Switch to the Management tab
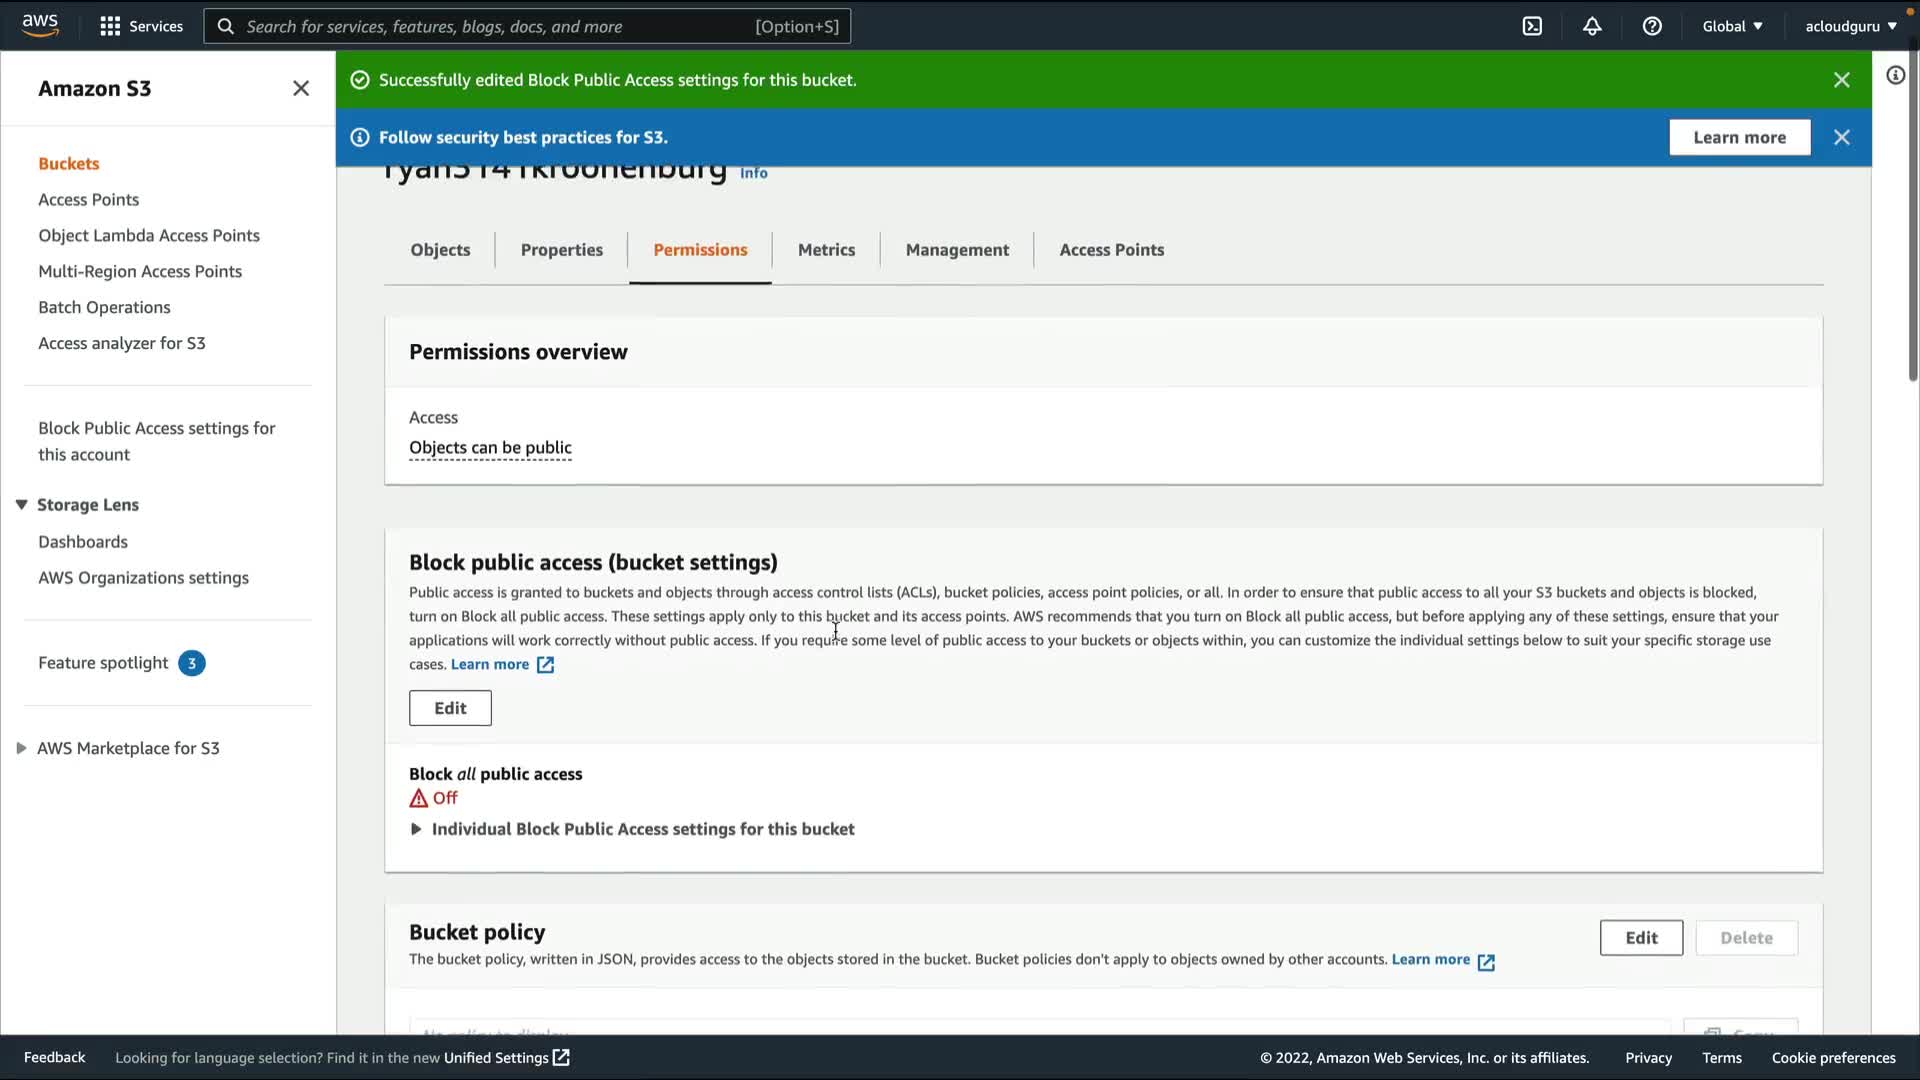The height and width of the screenshot is (1080, 1920). click(x=957, y=250)
